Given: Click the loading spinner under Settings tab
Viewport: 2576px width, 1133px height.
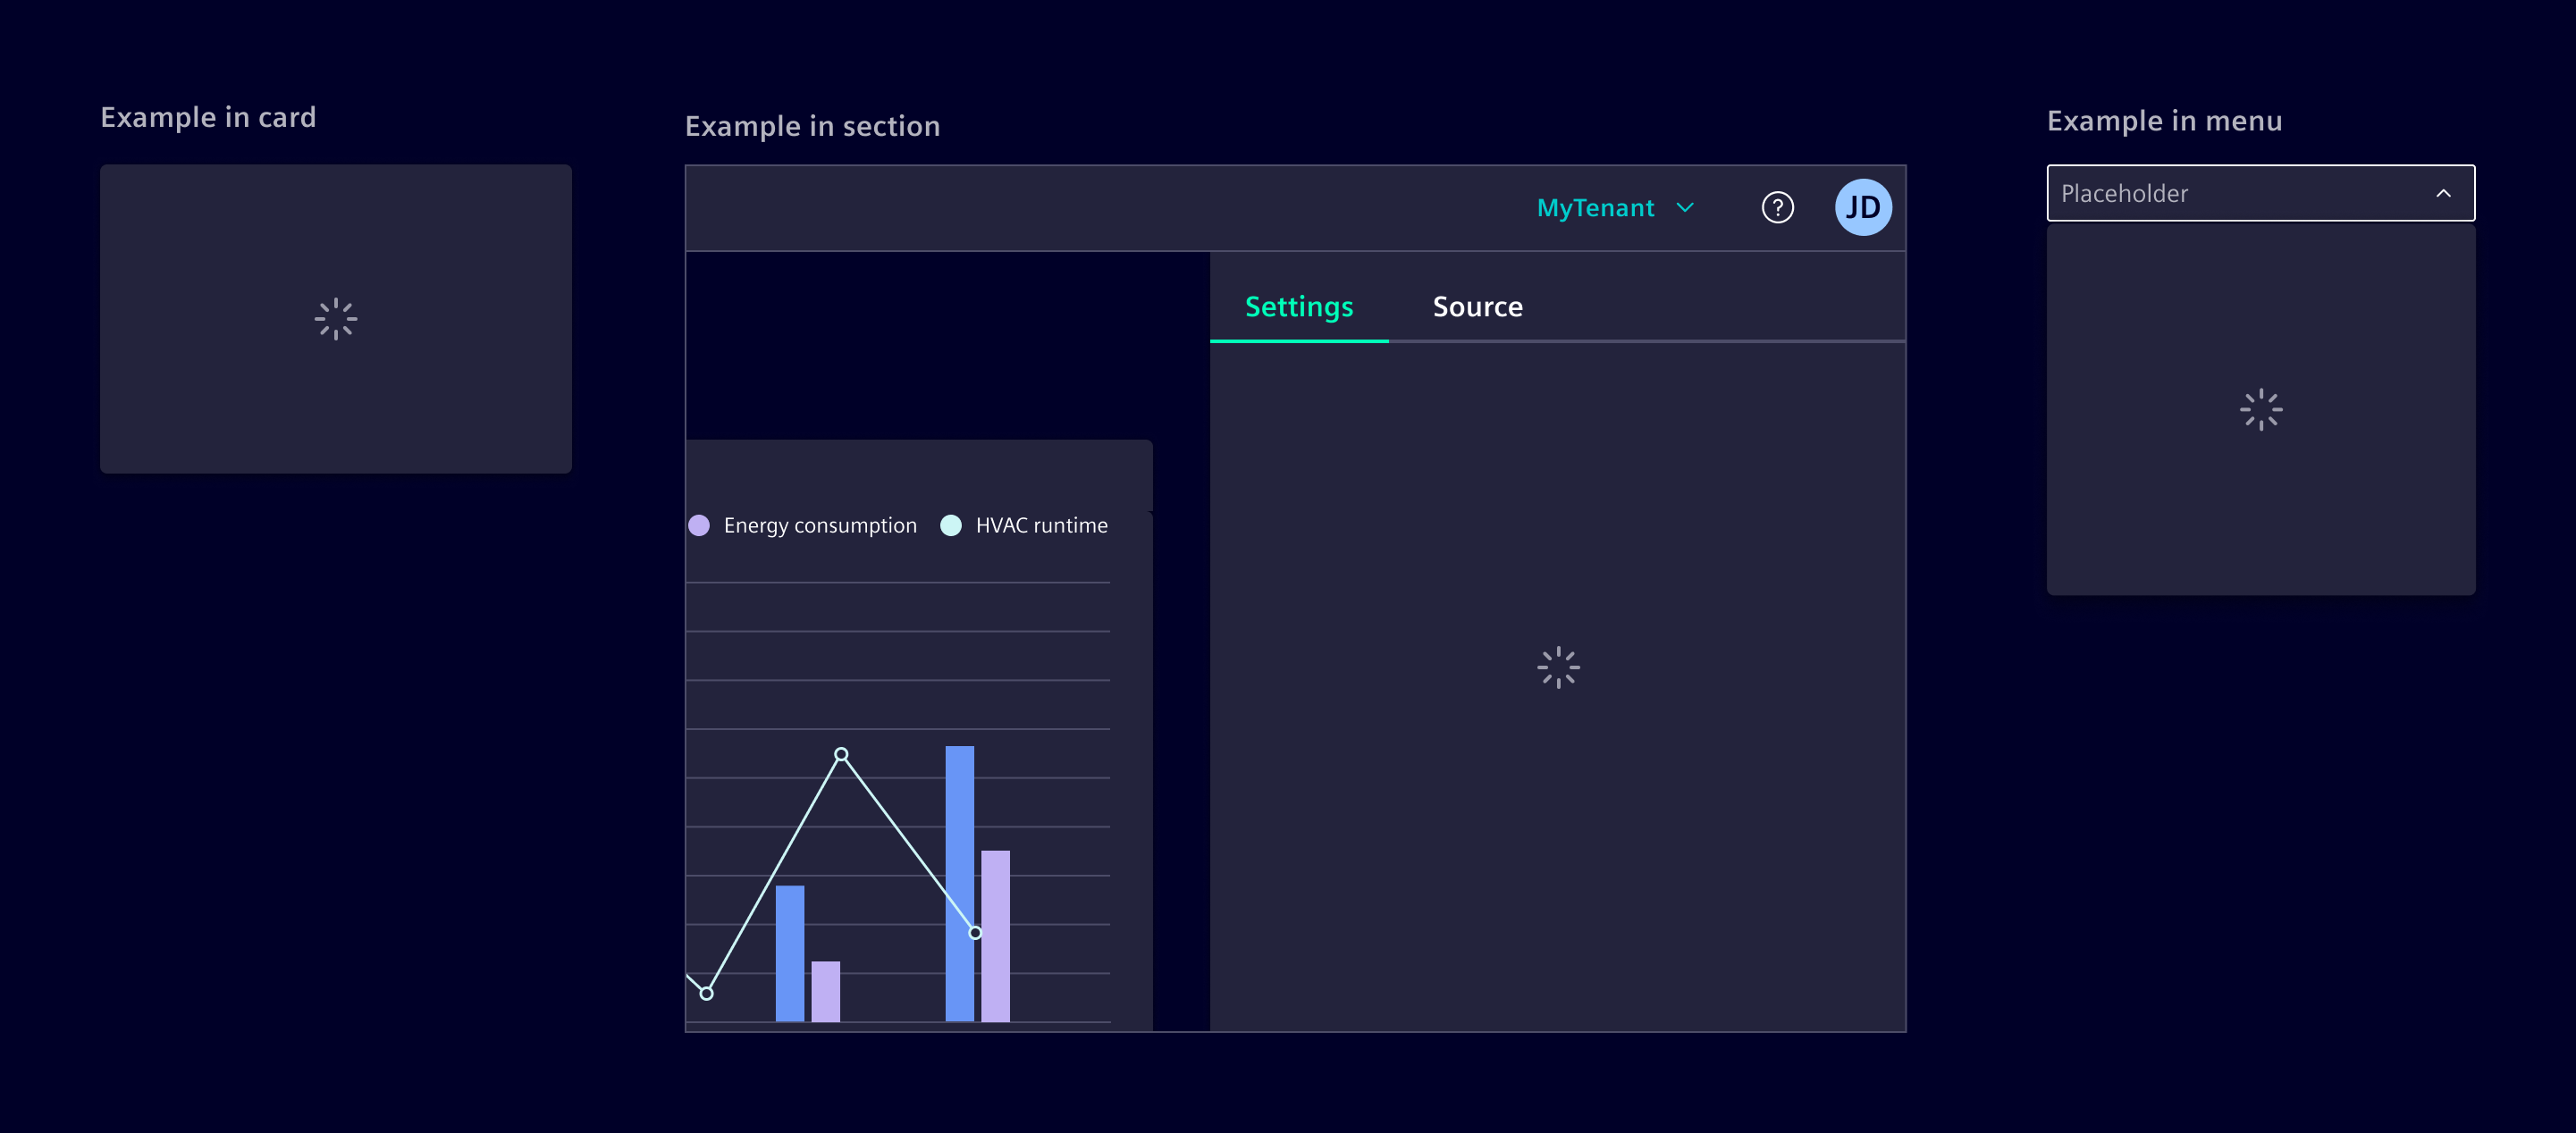Looking at the screenshot, I should [x=1558, y=667].
